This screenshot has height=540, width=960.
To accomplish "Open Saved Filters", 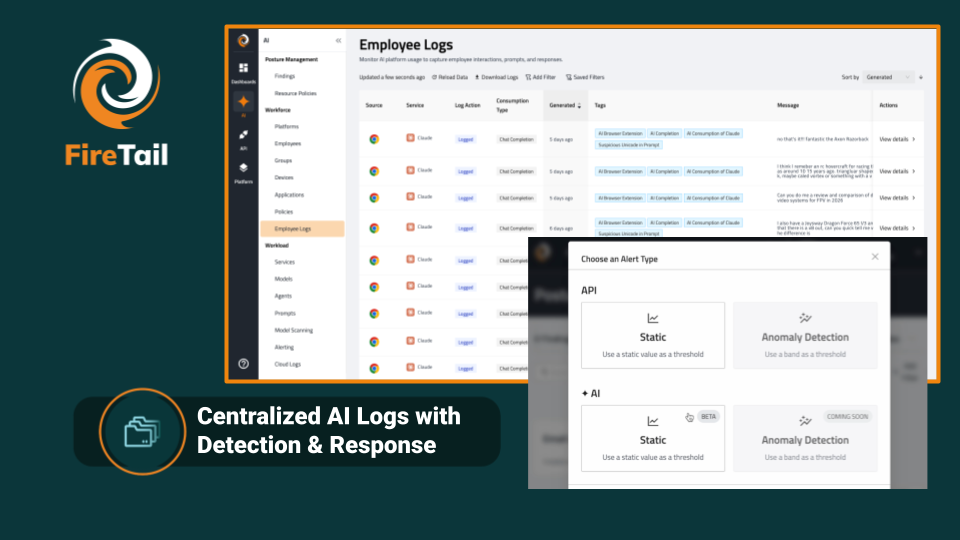I will (585, 77).
